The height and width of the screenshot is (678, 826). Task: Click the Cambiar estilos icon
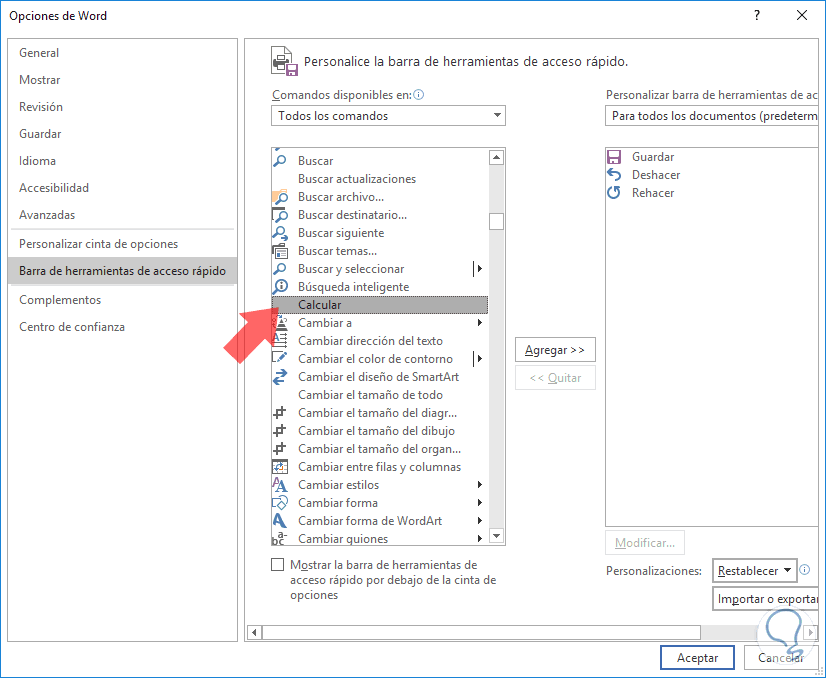tap(280, 484)
